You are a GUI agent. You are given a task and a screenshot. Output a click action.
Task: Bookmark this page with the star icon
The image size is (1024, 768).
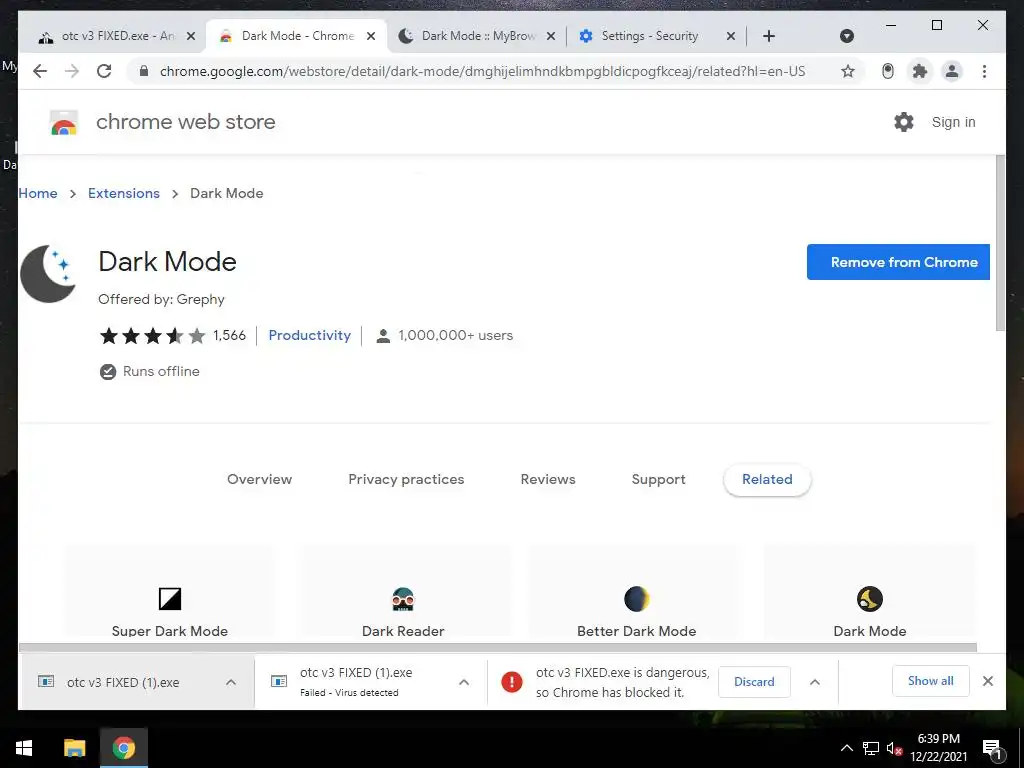848,71
